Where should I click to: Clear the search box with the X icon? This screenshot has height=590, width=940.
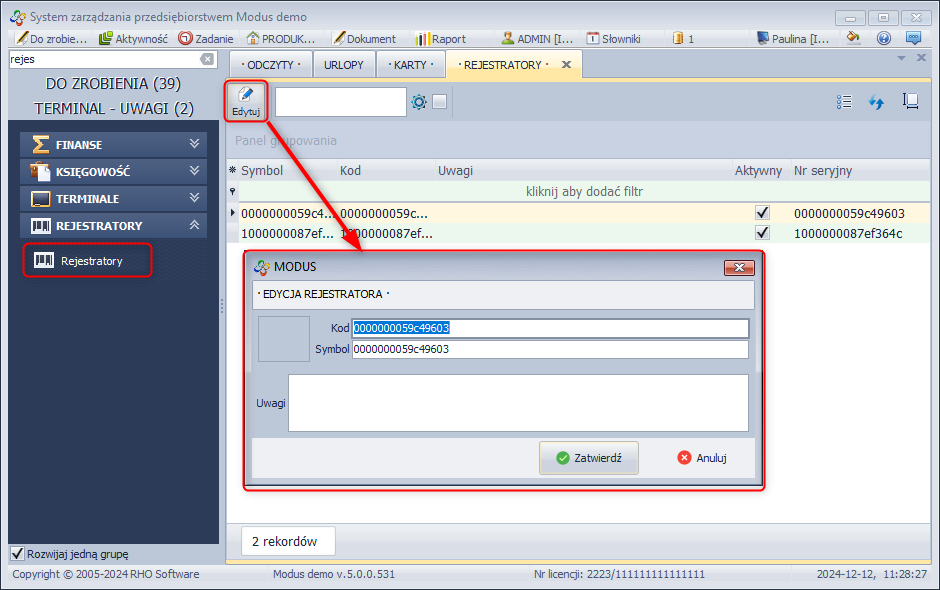207,60
